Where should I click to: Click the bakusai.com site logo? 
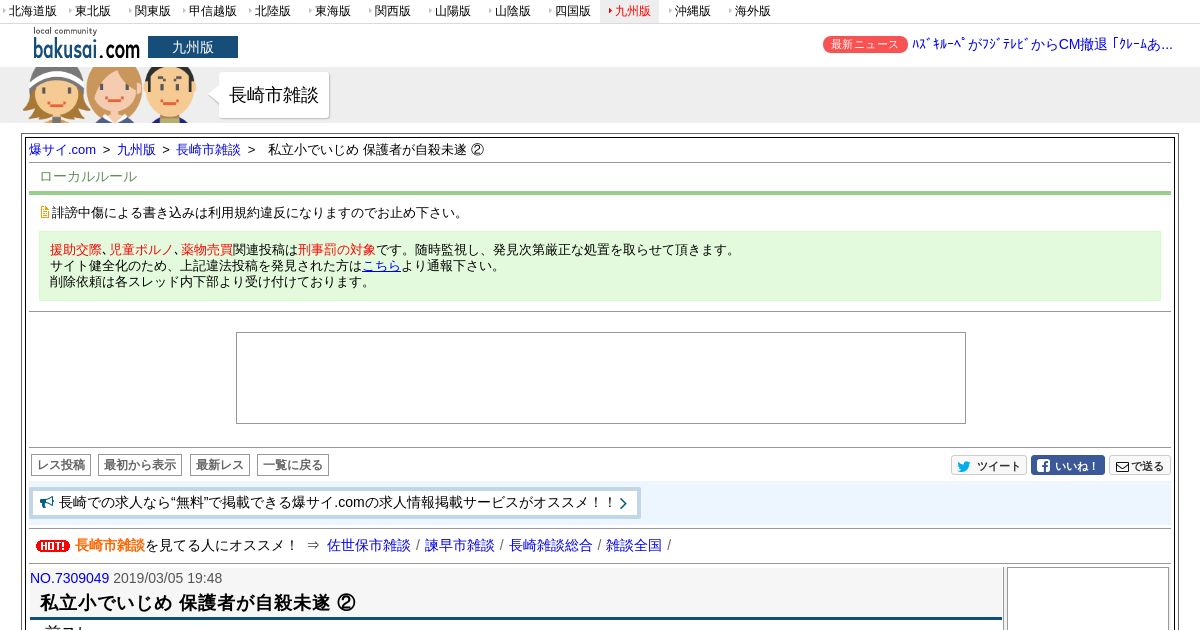[x=86, y=44]
